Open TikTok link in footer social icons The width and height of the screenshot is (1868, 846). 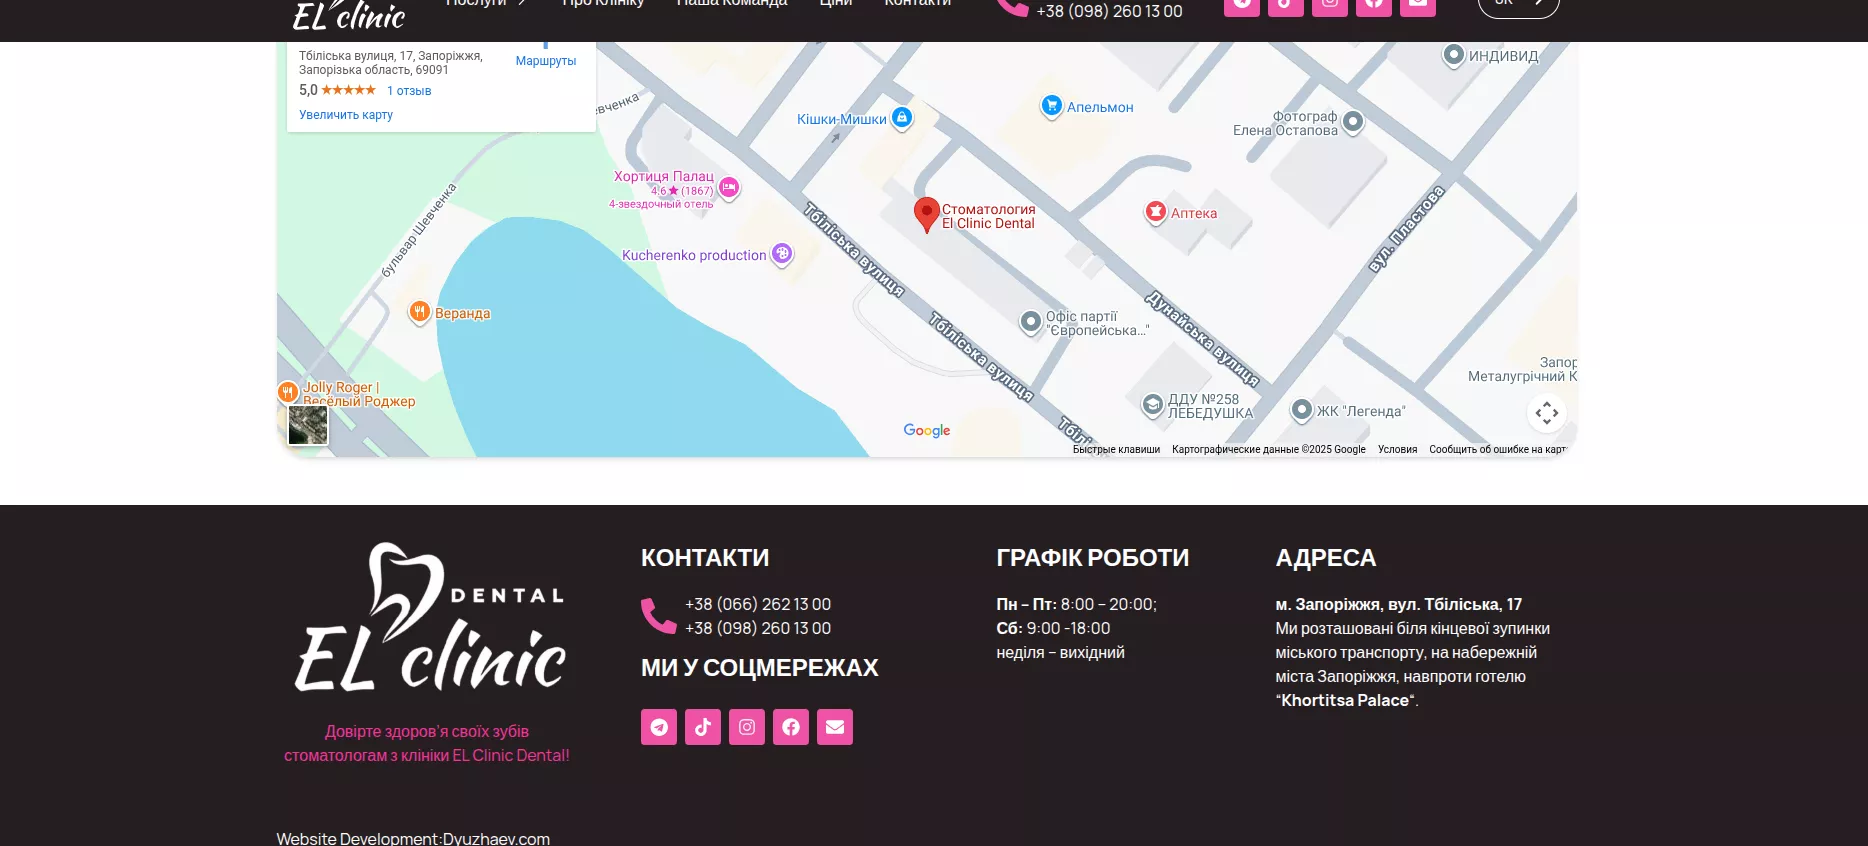pos(703,727)
